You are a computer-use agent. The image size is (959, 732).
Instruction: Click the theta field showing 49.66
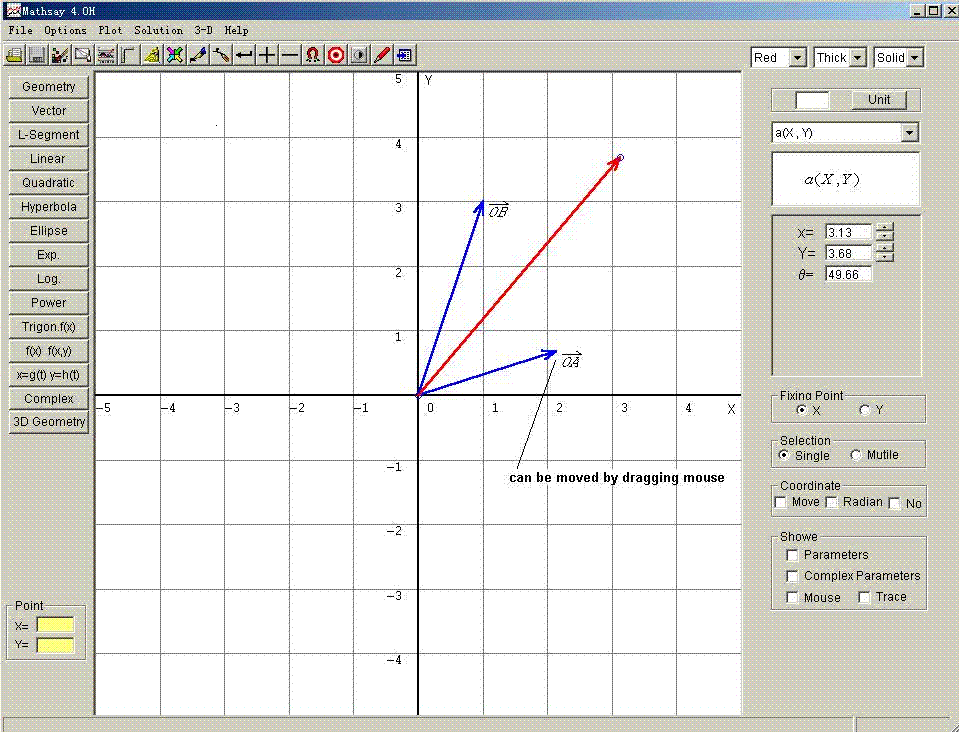[x=848, y=275]
